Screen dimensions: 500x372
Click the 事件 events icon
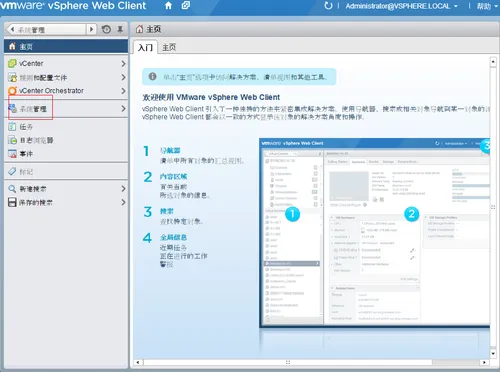click(x=12, y=154)
